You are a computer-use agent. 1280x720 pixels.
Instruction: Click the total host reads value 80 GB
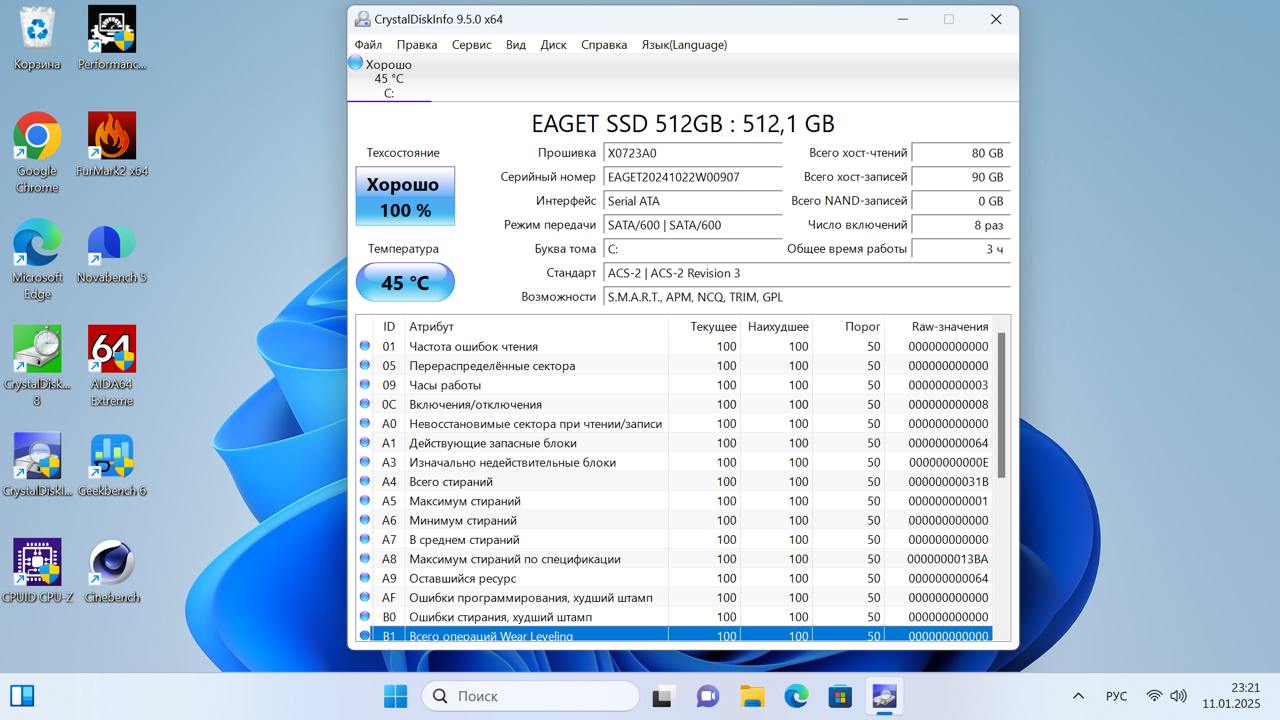[x=961, y=153]
